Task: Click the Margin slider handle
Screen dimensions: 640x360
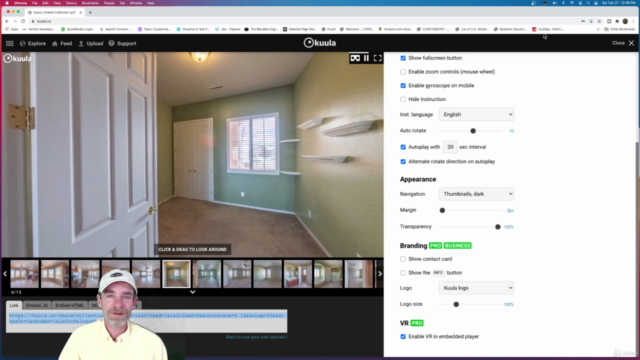Action: pos(442,210)
